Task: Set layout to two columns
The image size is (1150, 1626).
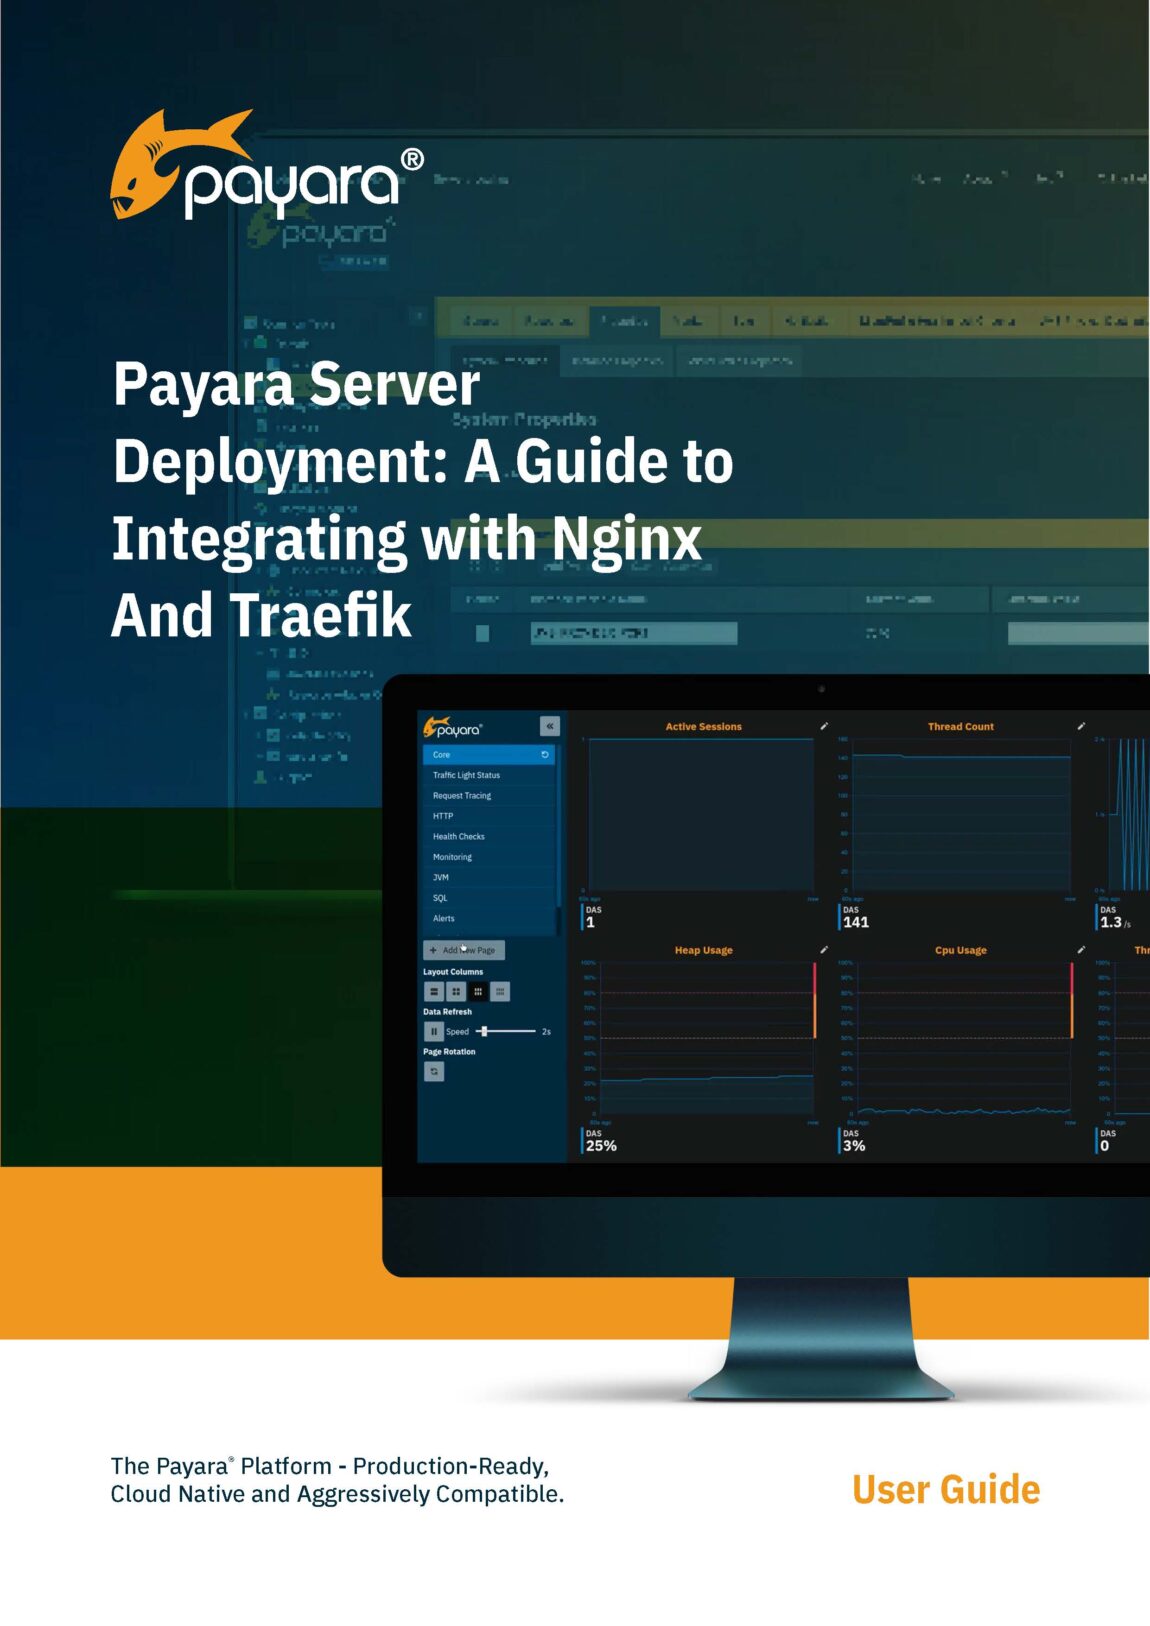Action: coord(456,991)
